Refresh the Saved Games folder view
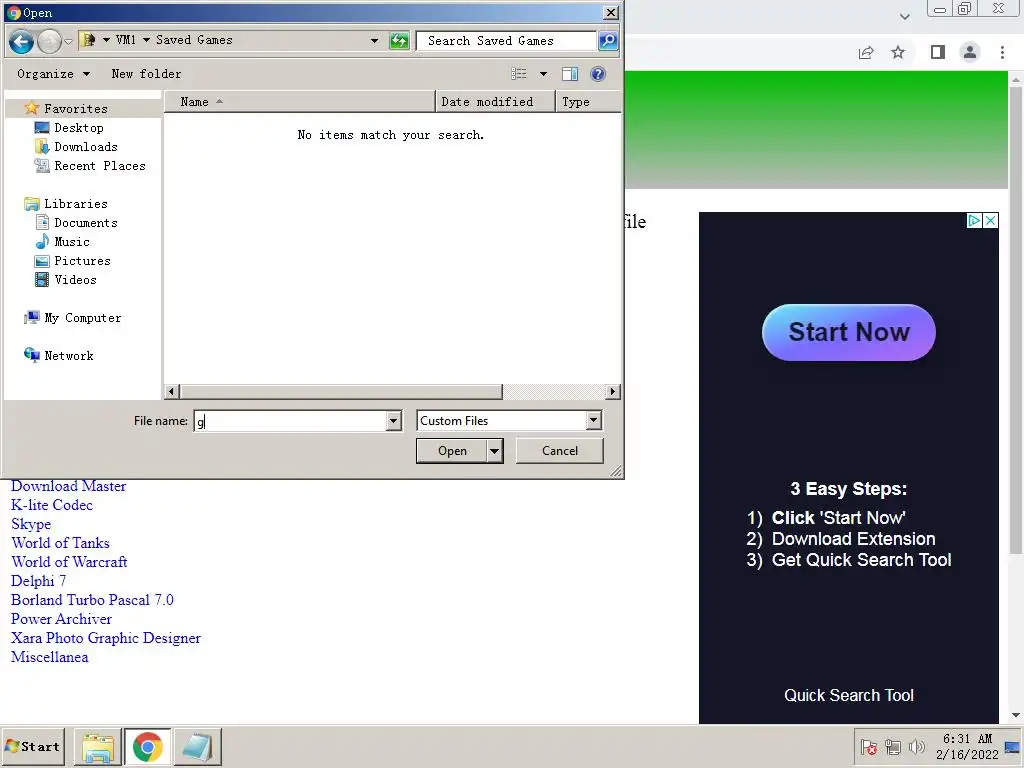The width and height of the screenshot is (1024, 768). [x=398, y=41]
